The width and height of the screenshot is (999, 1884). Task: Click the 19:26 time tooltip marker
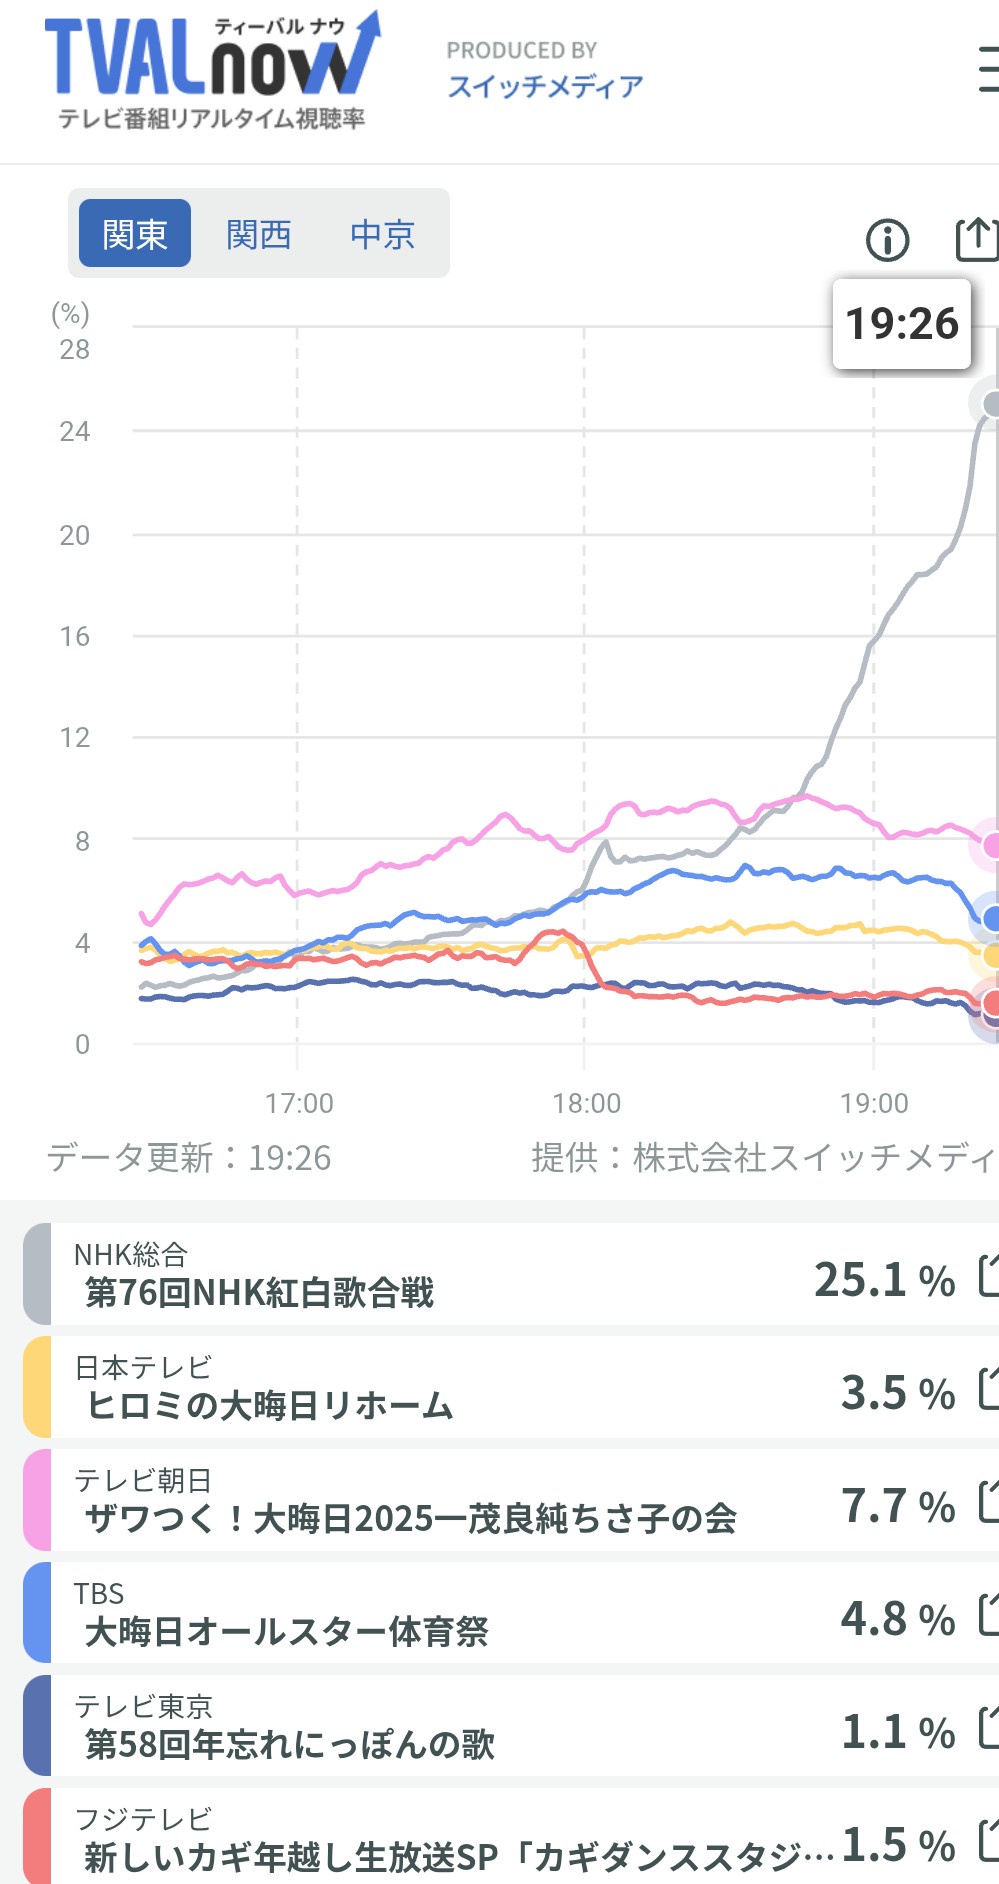[902, 324]
